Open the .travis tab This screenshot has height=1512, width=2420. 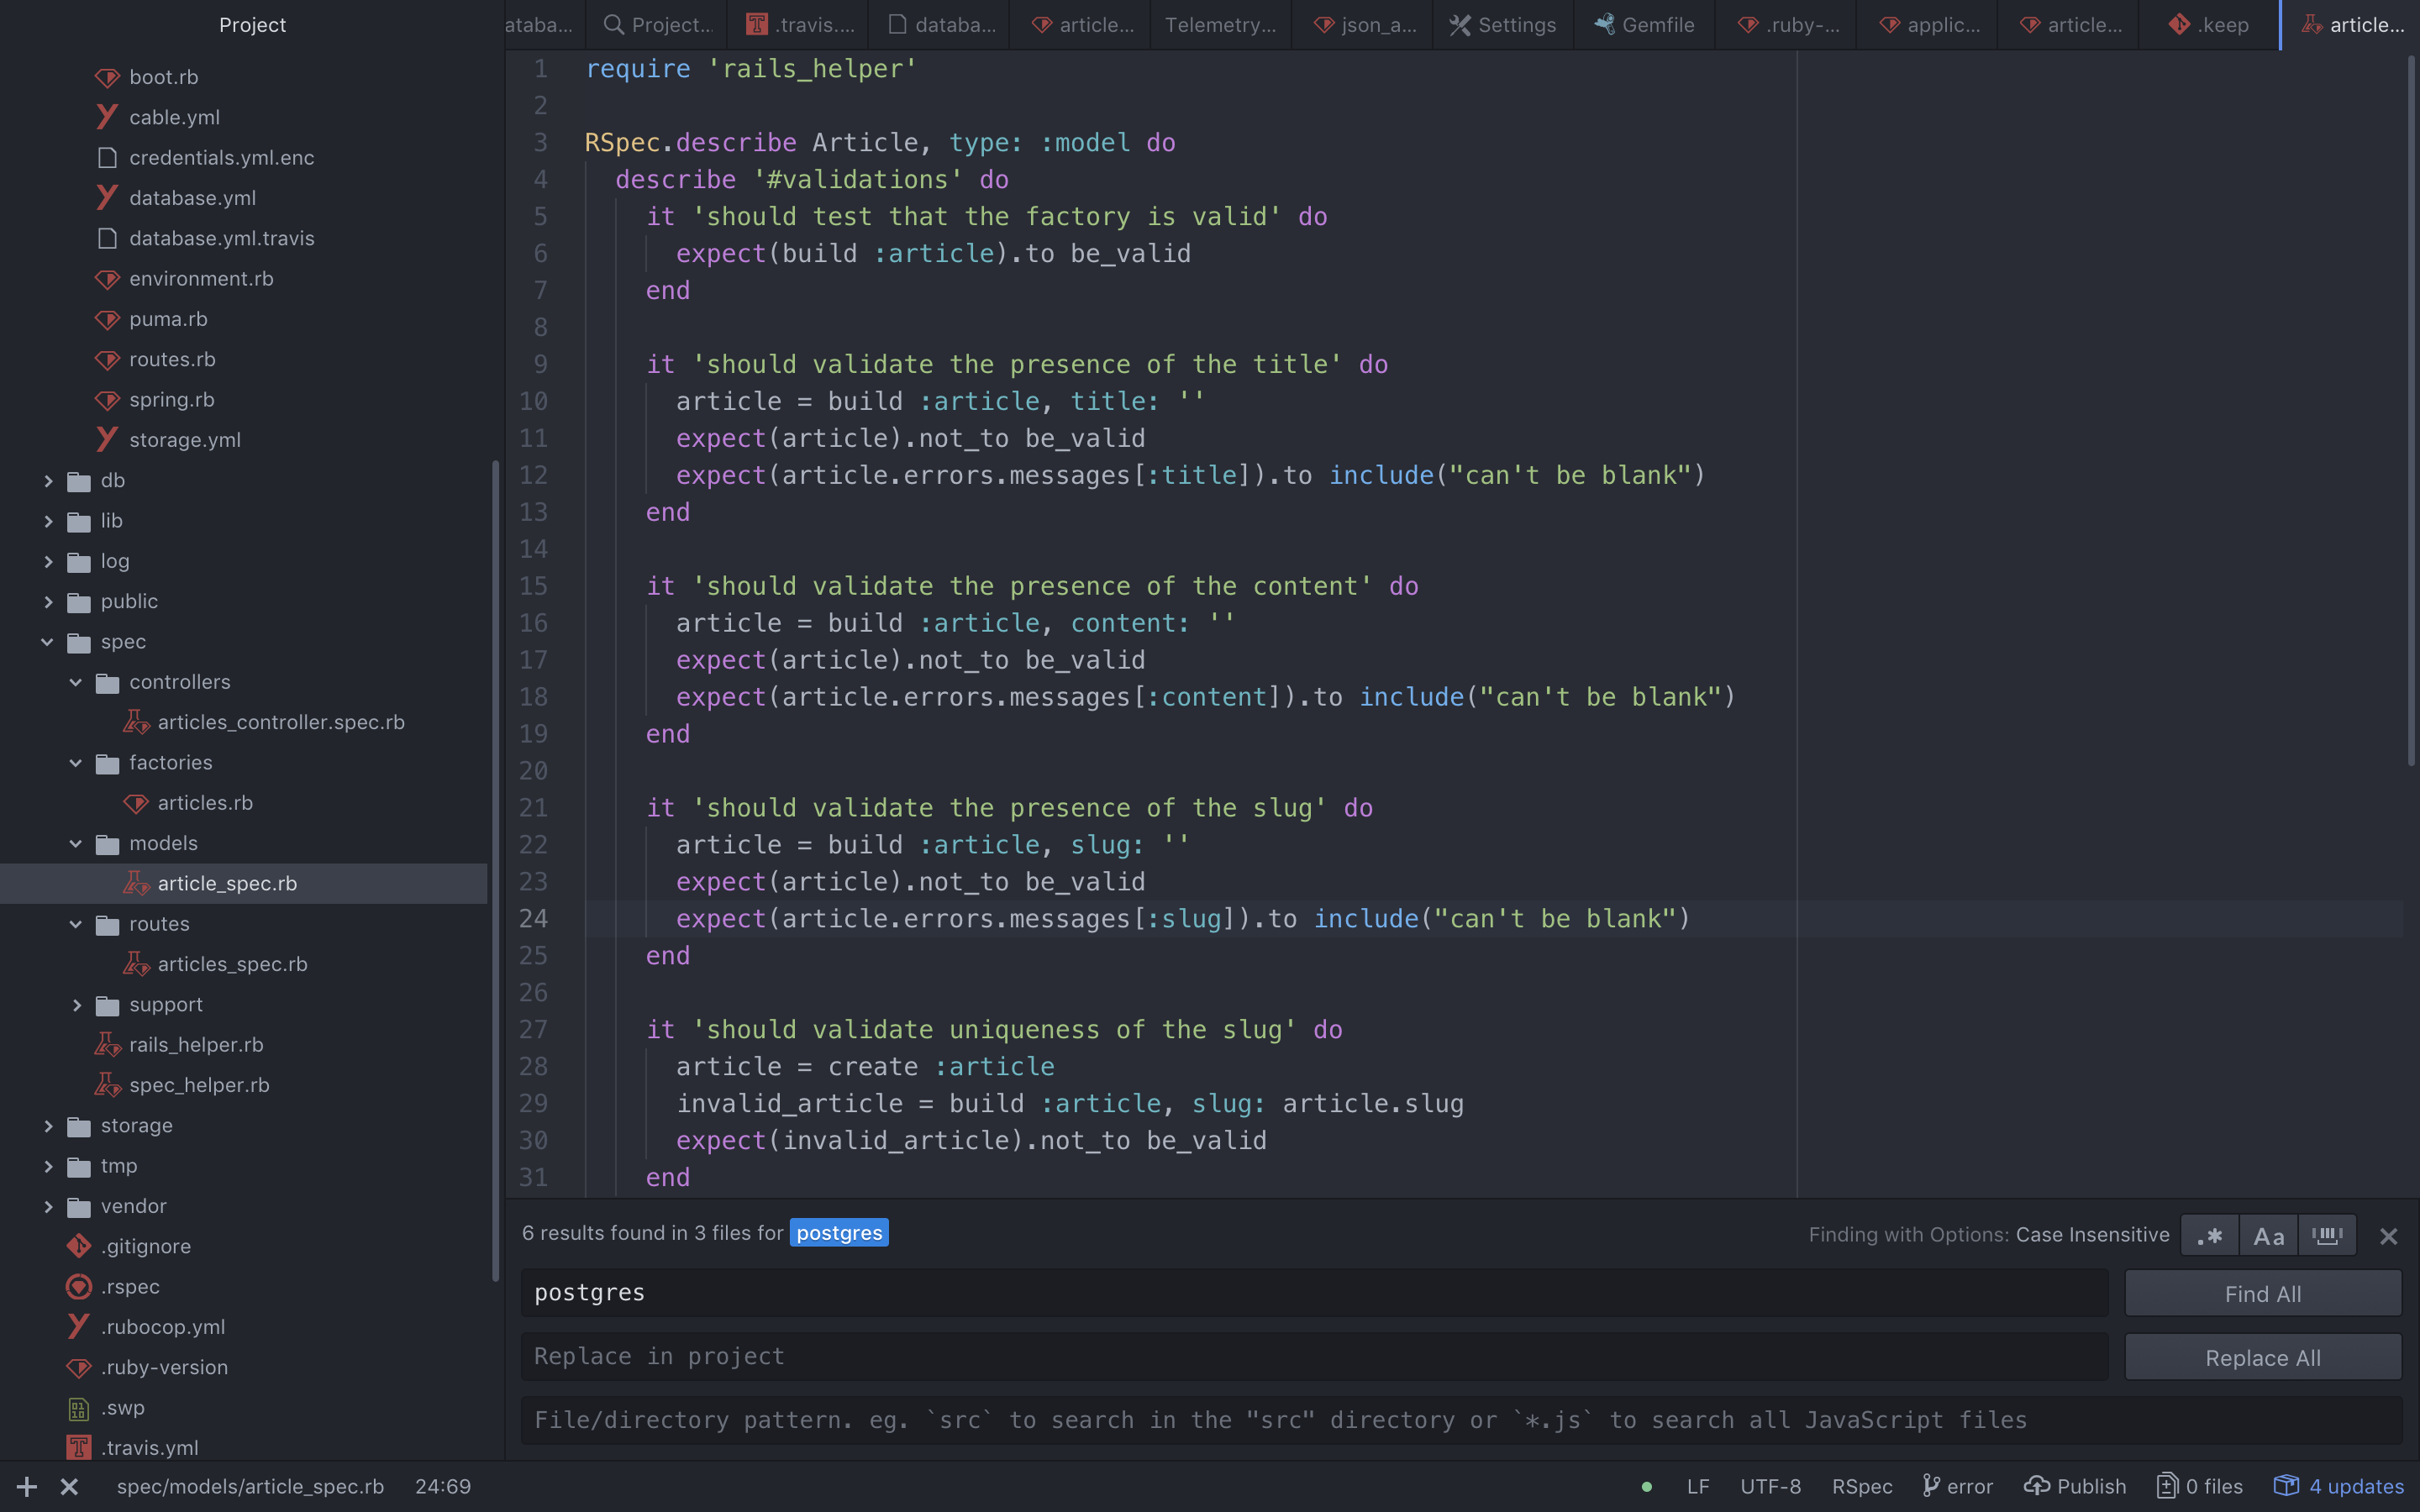(x=798, y=25)
